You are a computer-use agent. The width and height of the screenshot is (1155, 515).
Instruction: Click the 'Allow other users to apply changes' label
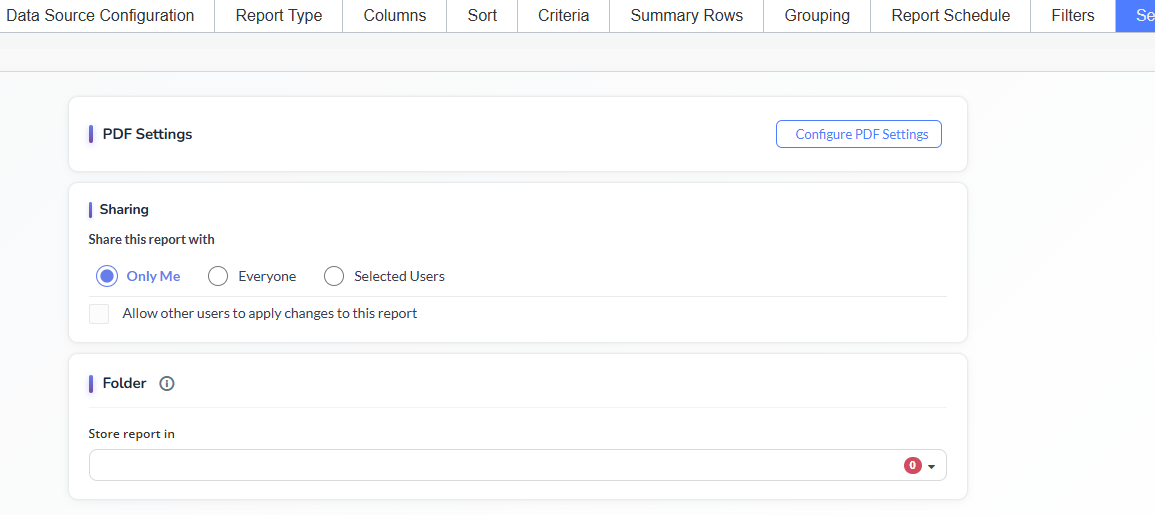tap(269, 314)
